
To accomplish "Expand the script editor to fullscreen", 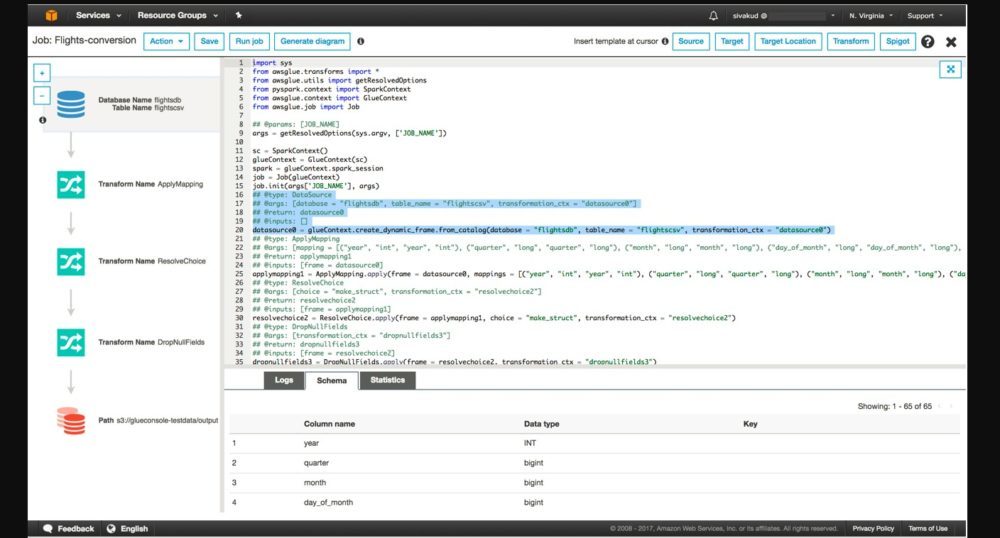I will point(949,69).
